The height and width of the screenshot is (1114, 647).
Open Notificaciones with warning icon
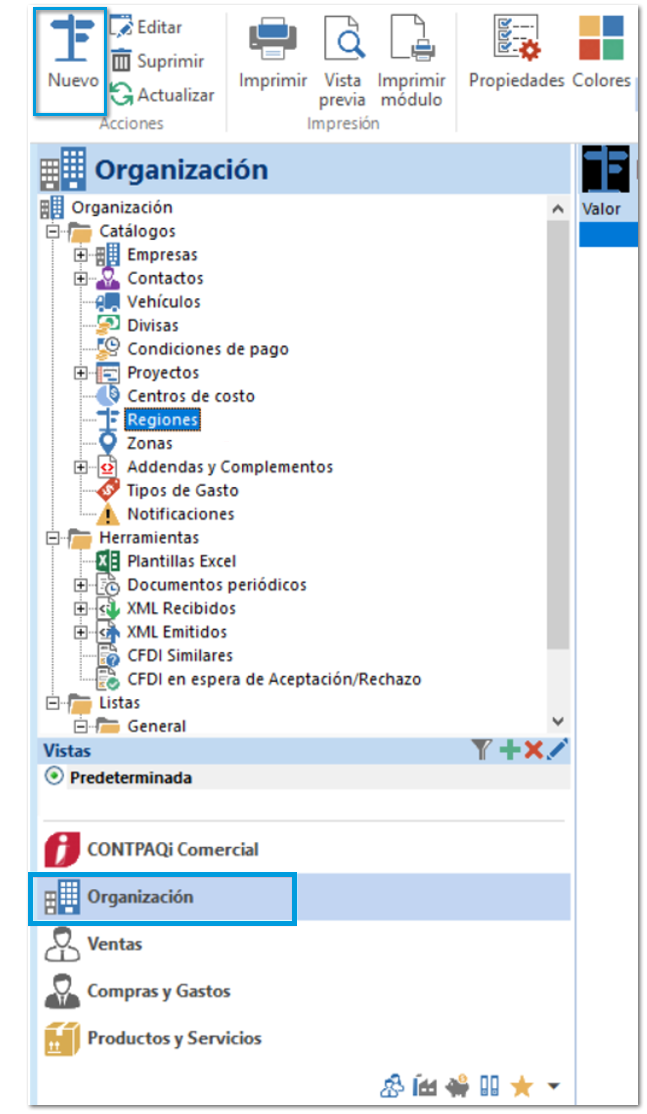[x=180, y=514]
